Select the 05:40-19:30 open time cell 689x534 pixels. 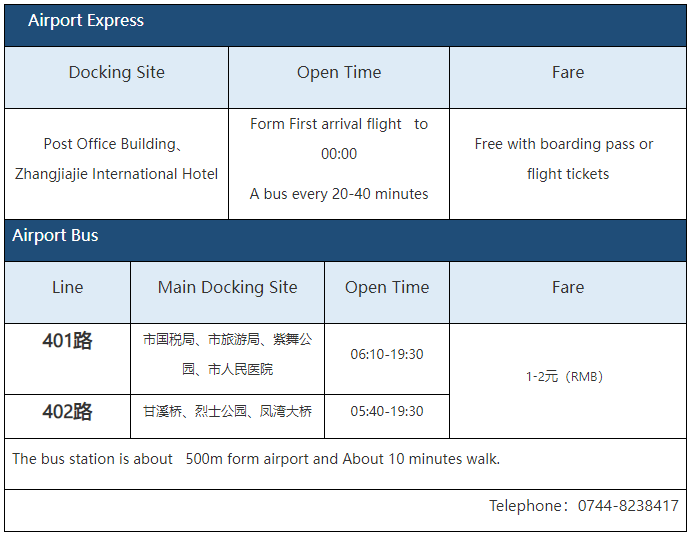coord(387,412)
